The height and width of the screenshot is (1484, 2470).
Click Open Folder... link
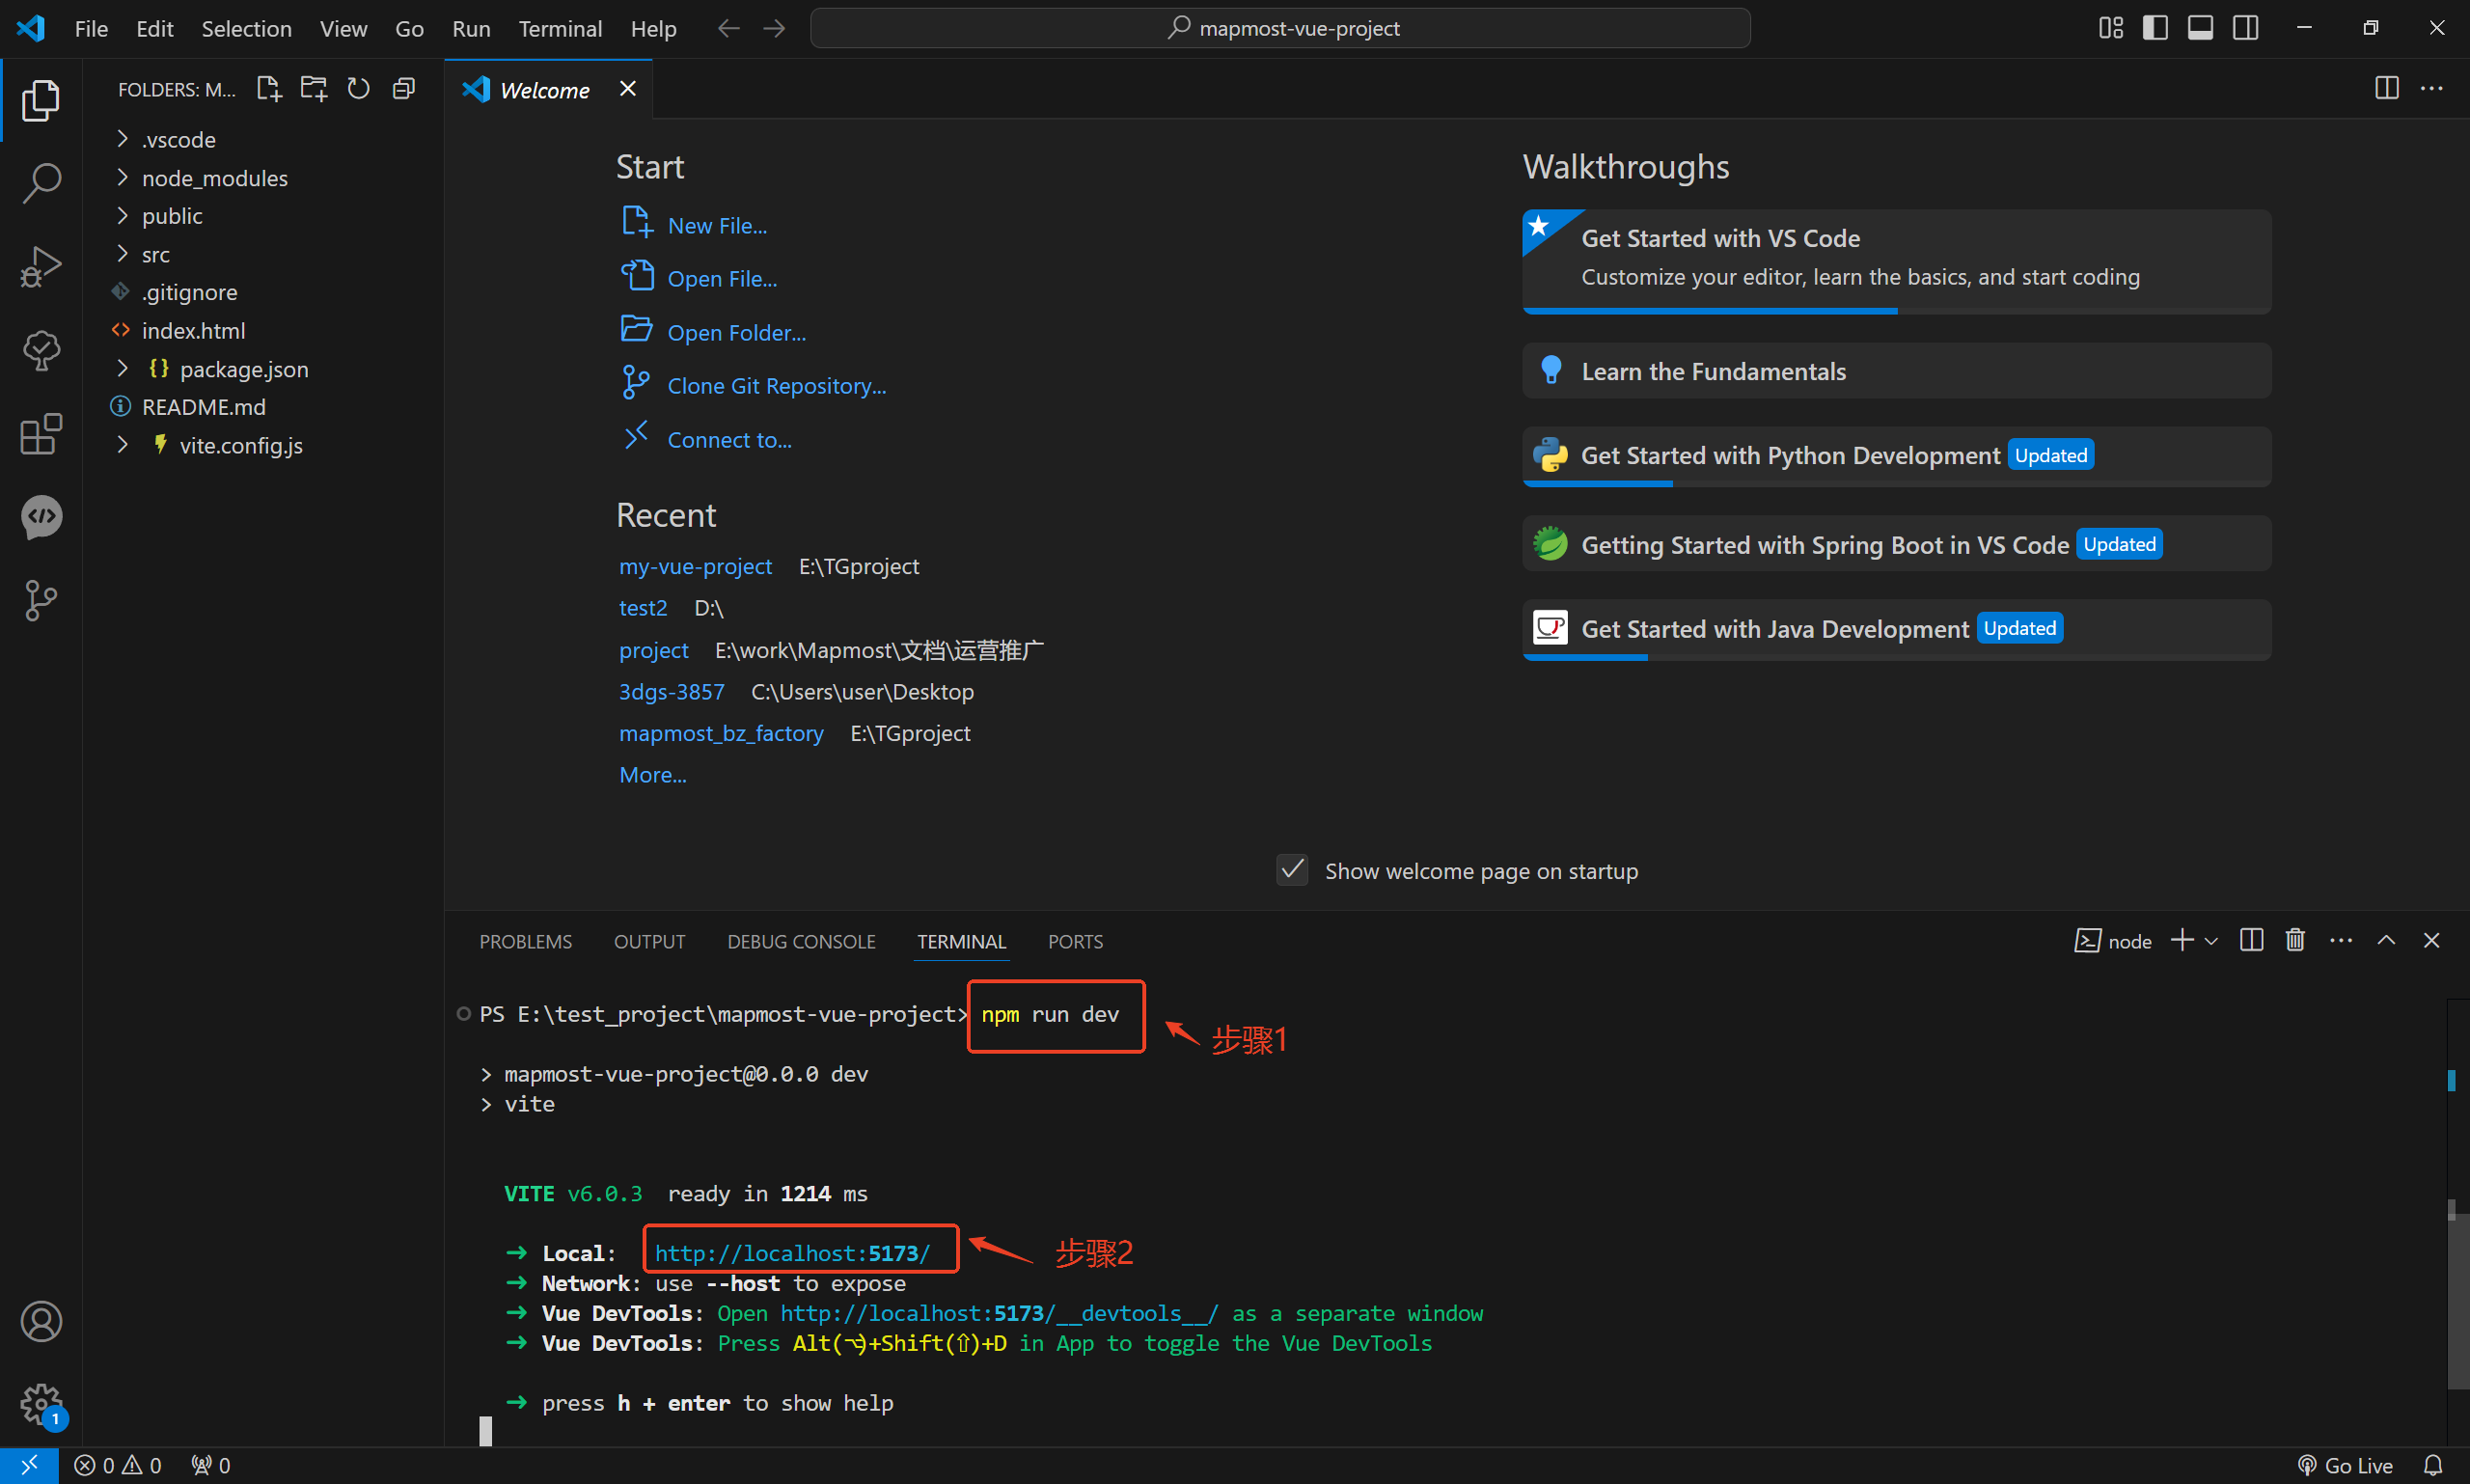coord(736,332)
